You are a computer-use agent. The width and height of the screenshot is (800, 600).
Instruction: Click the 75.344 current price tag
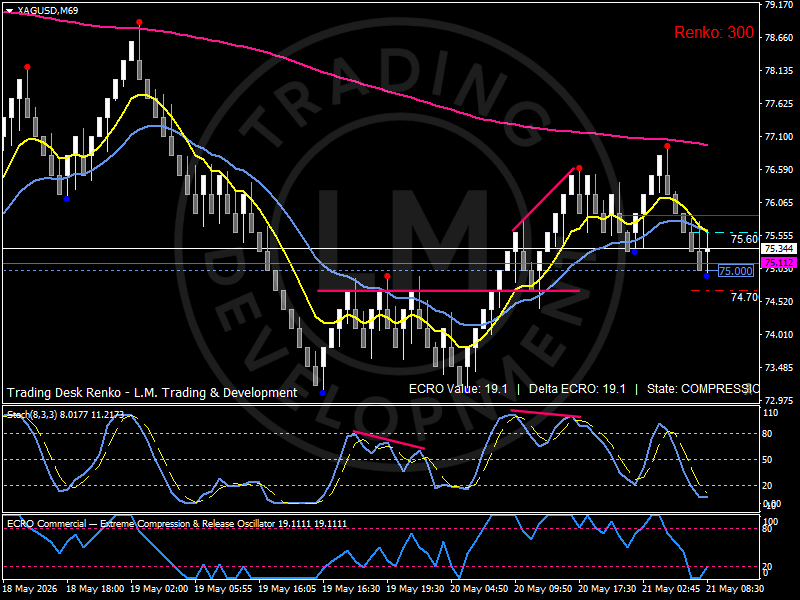(x=779, y=248)
